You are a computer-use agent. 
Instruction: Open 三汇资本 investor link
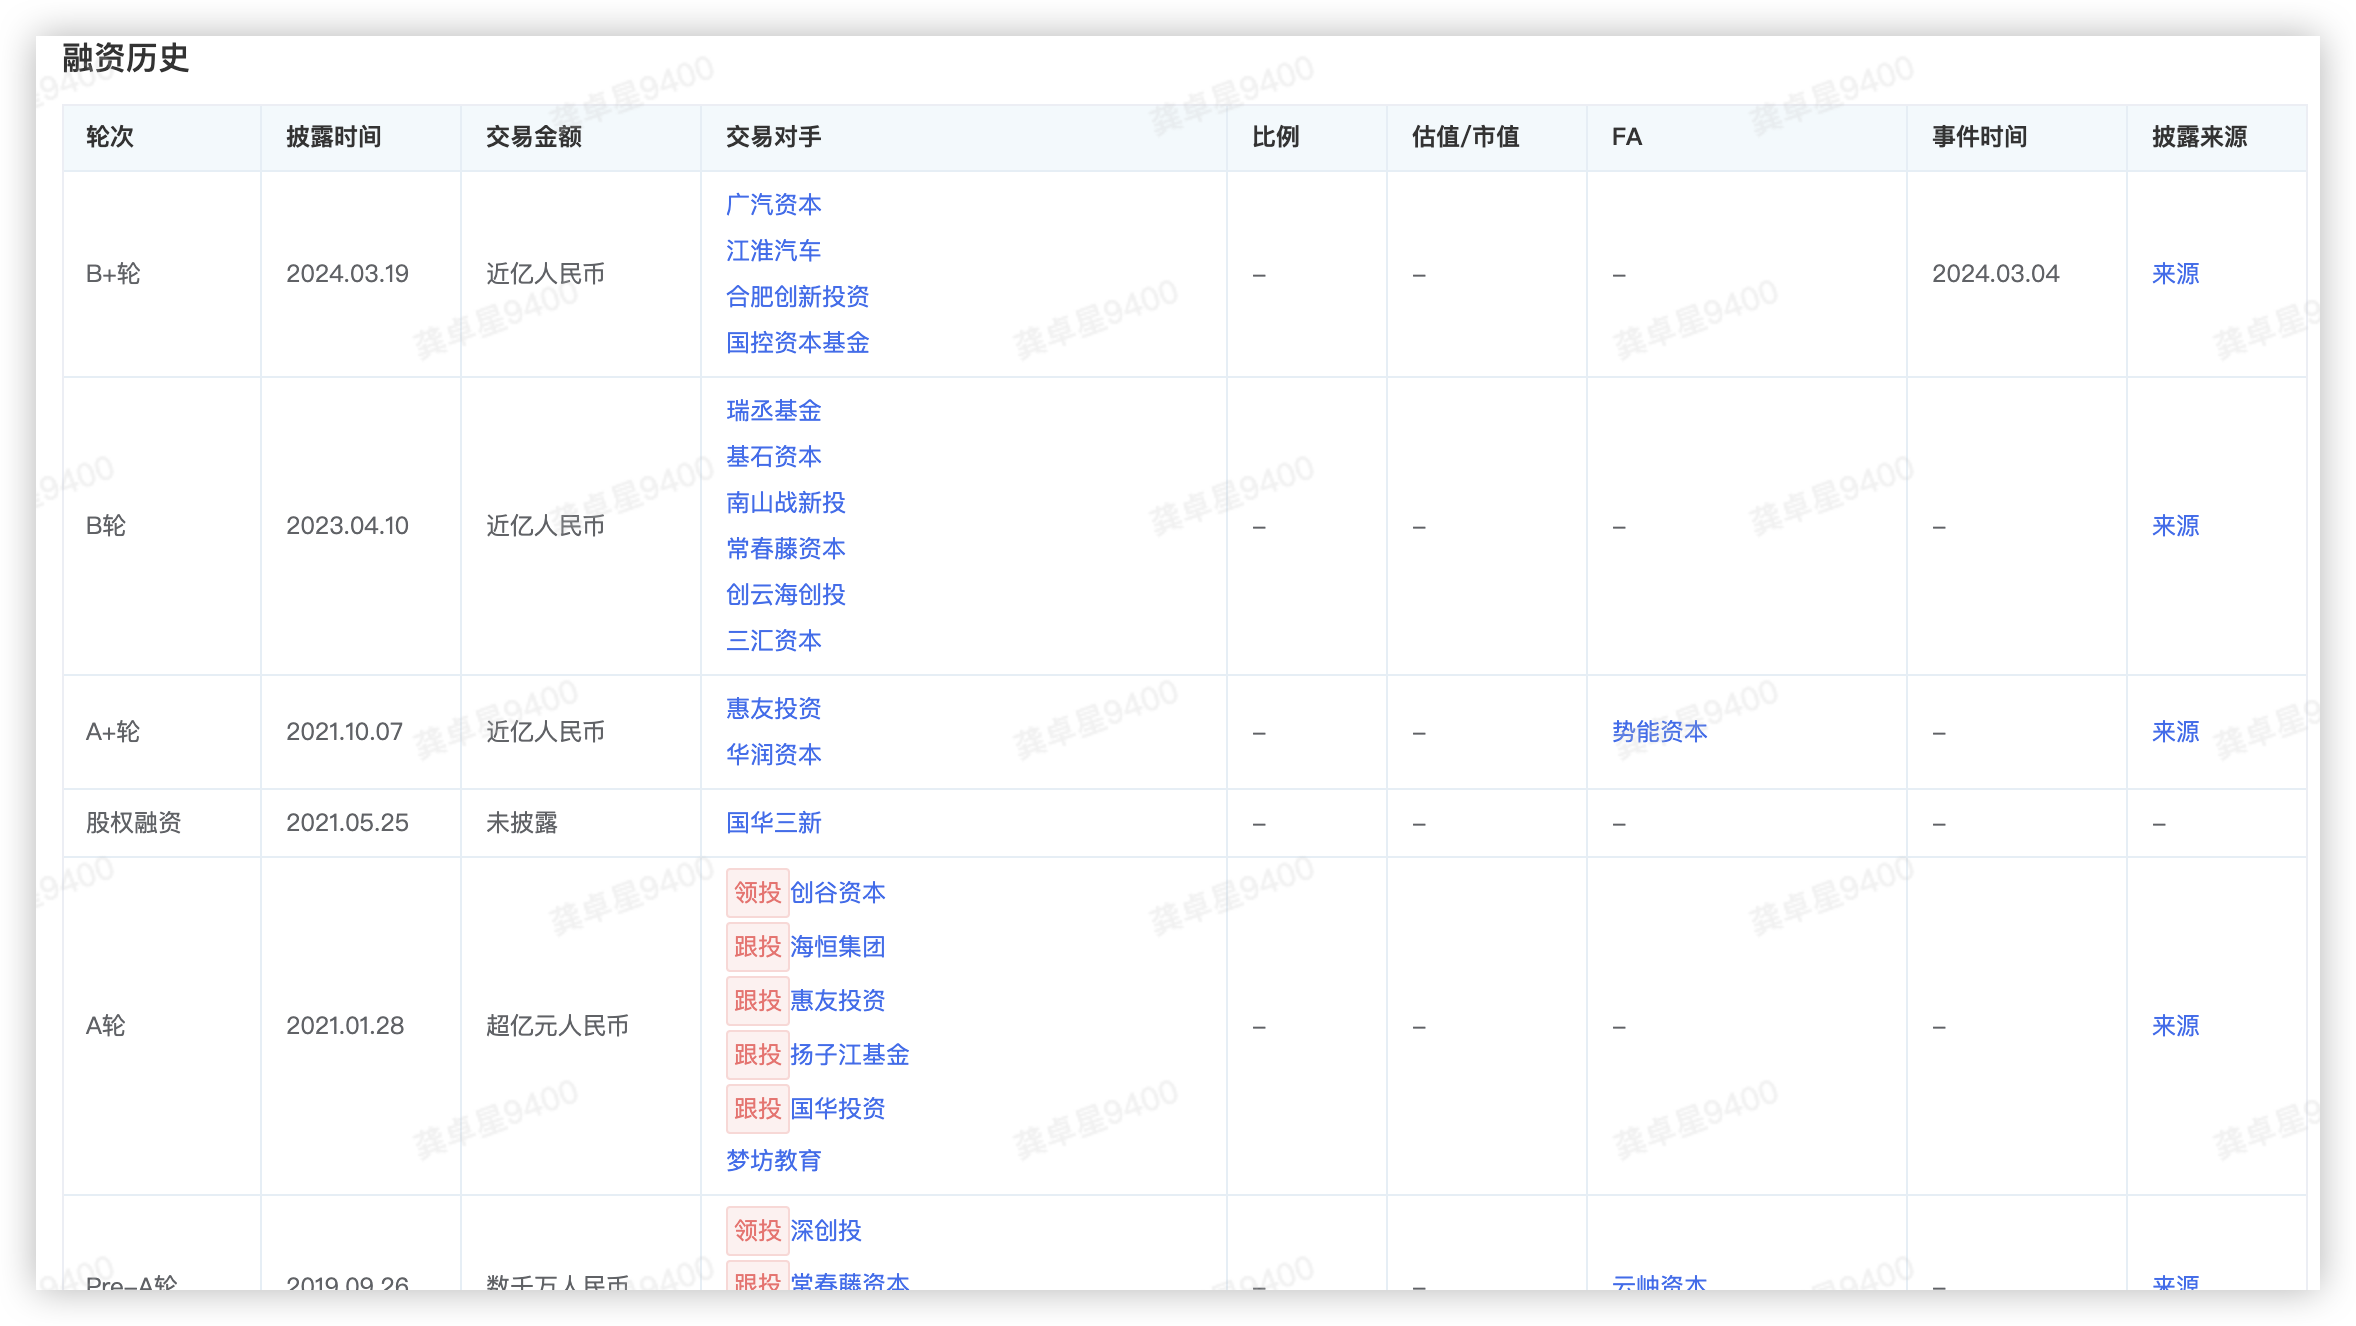[773, 640]
